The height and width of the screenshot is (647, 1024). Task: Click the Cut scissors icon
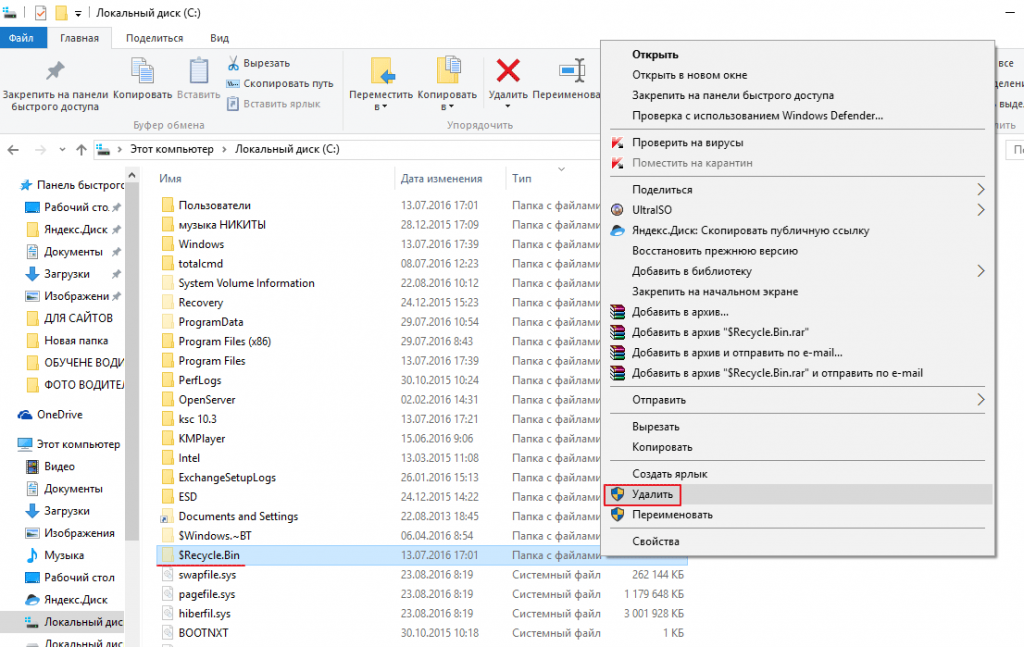click(233, 63)
